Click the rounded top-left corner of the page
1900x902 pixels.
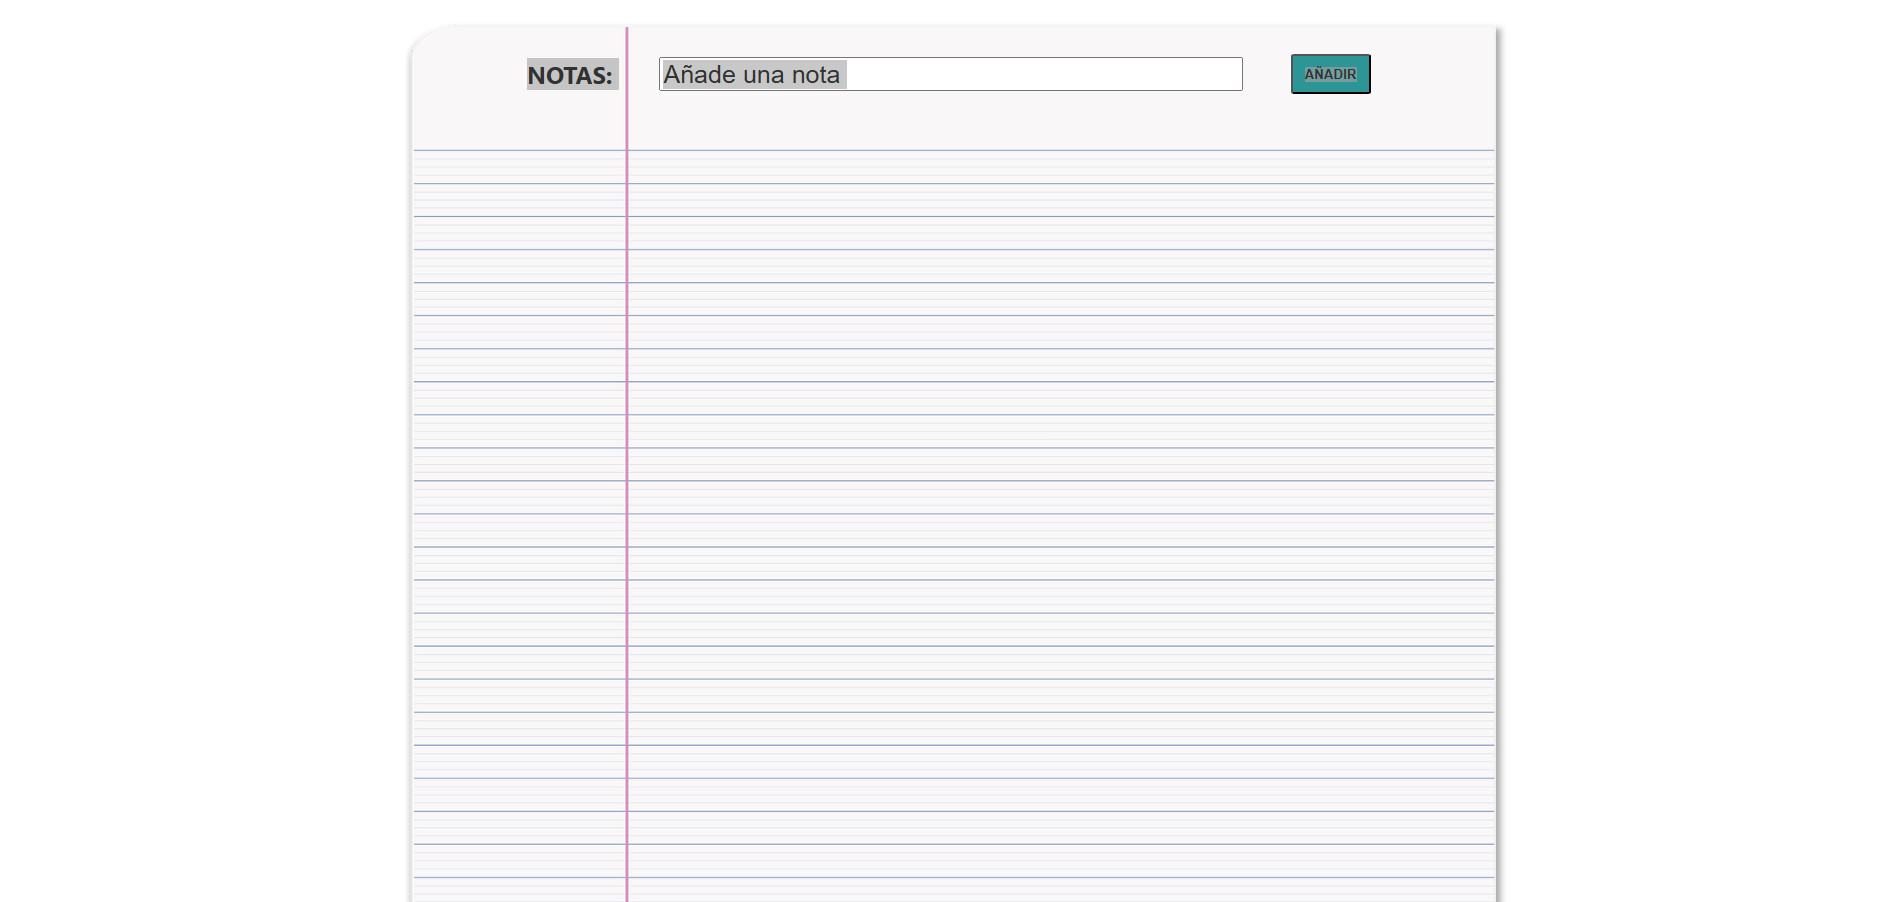(x=424, y=40)
